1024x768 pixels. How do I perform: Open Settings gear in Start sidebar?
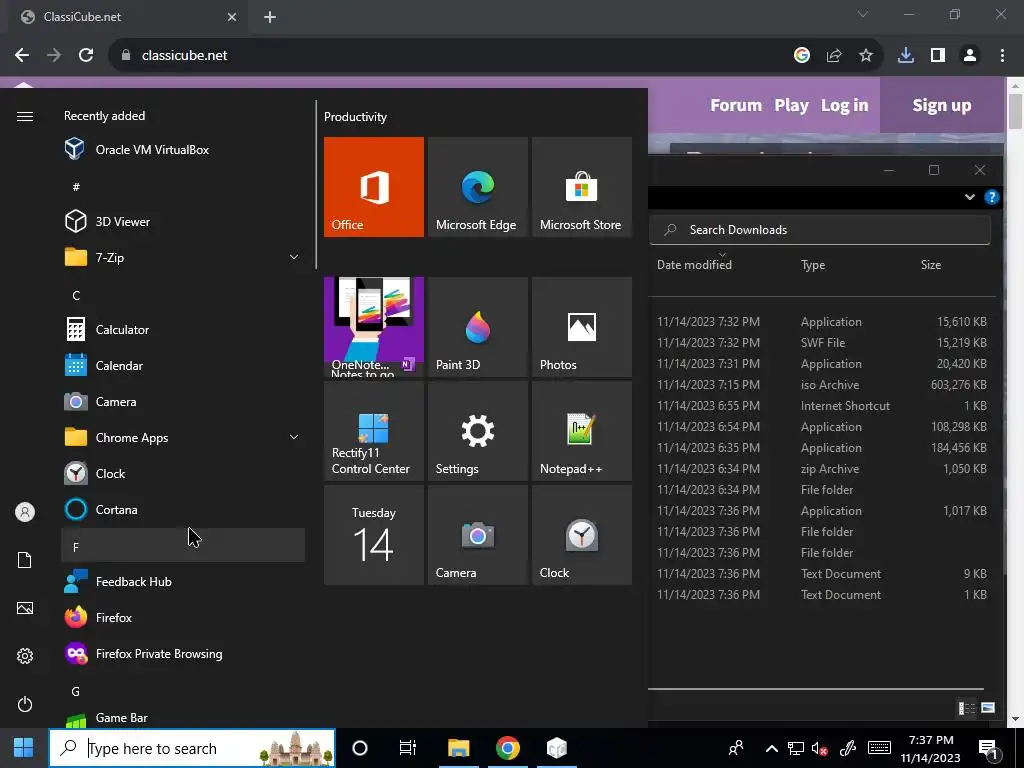[x=25, y=656]
